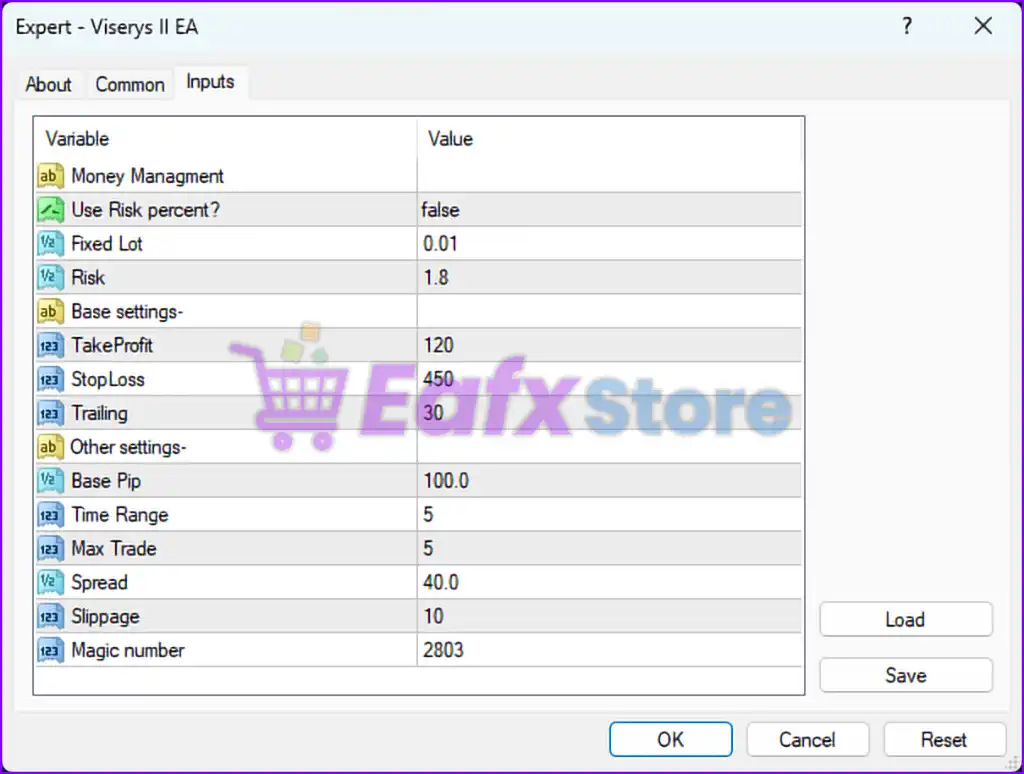Select the Other settings- label
This screenshot has width=1024, height=774.
[129, 447]
